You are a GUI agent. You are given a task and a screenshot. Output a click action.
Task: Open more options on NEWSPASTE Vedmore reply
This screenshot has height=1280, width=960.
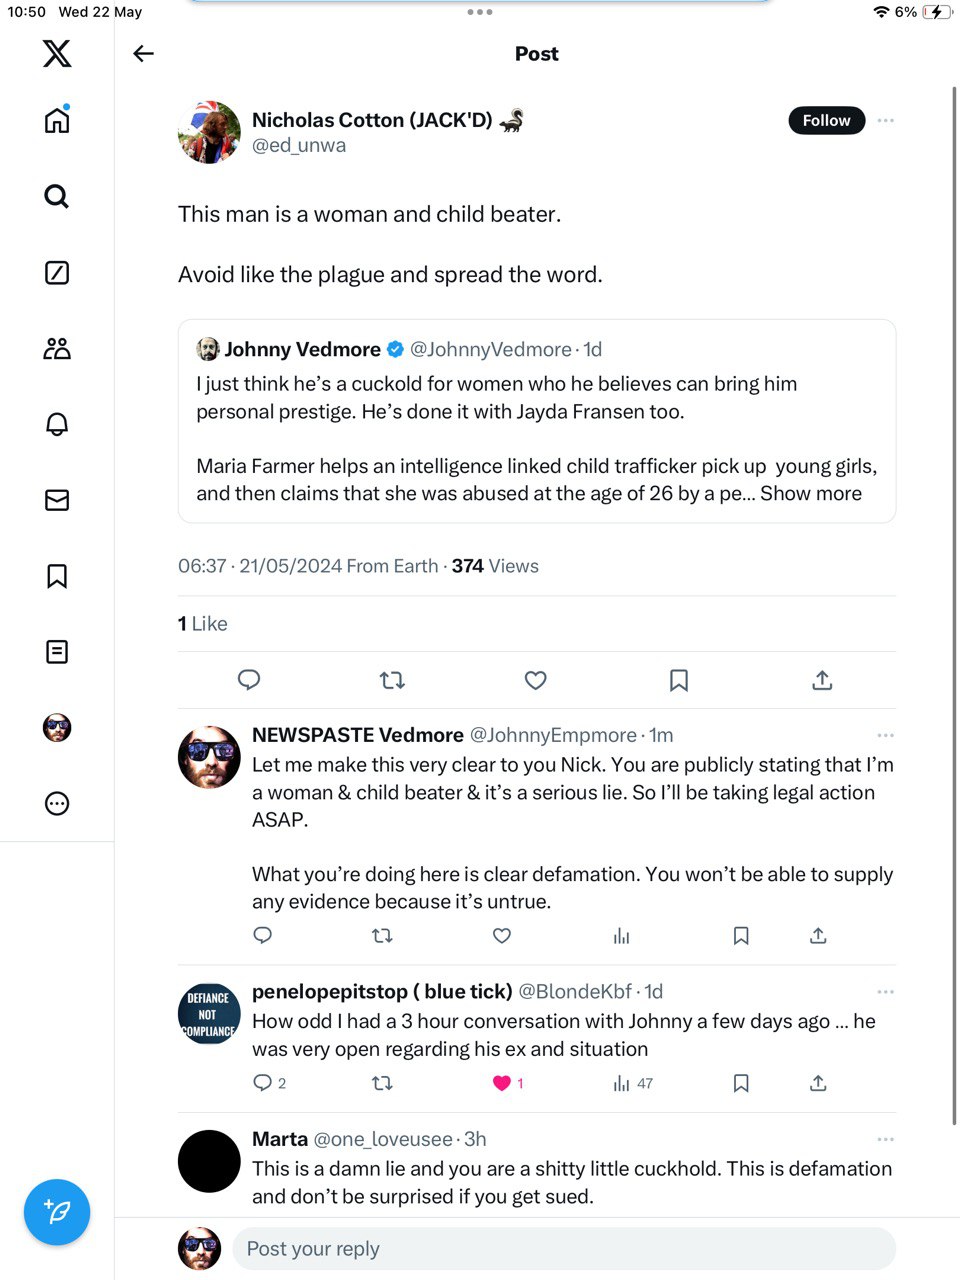885,735
